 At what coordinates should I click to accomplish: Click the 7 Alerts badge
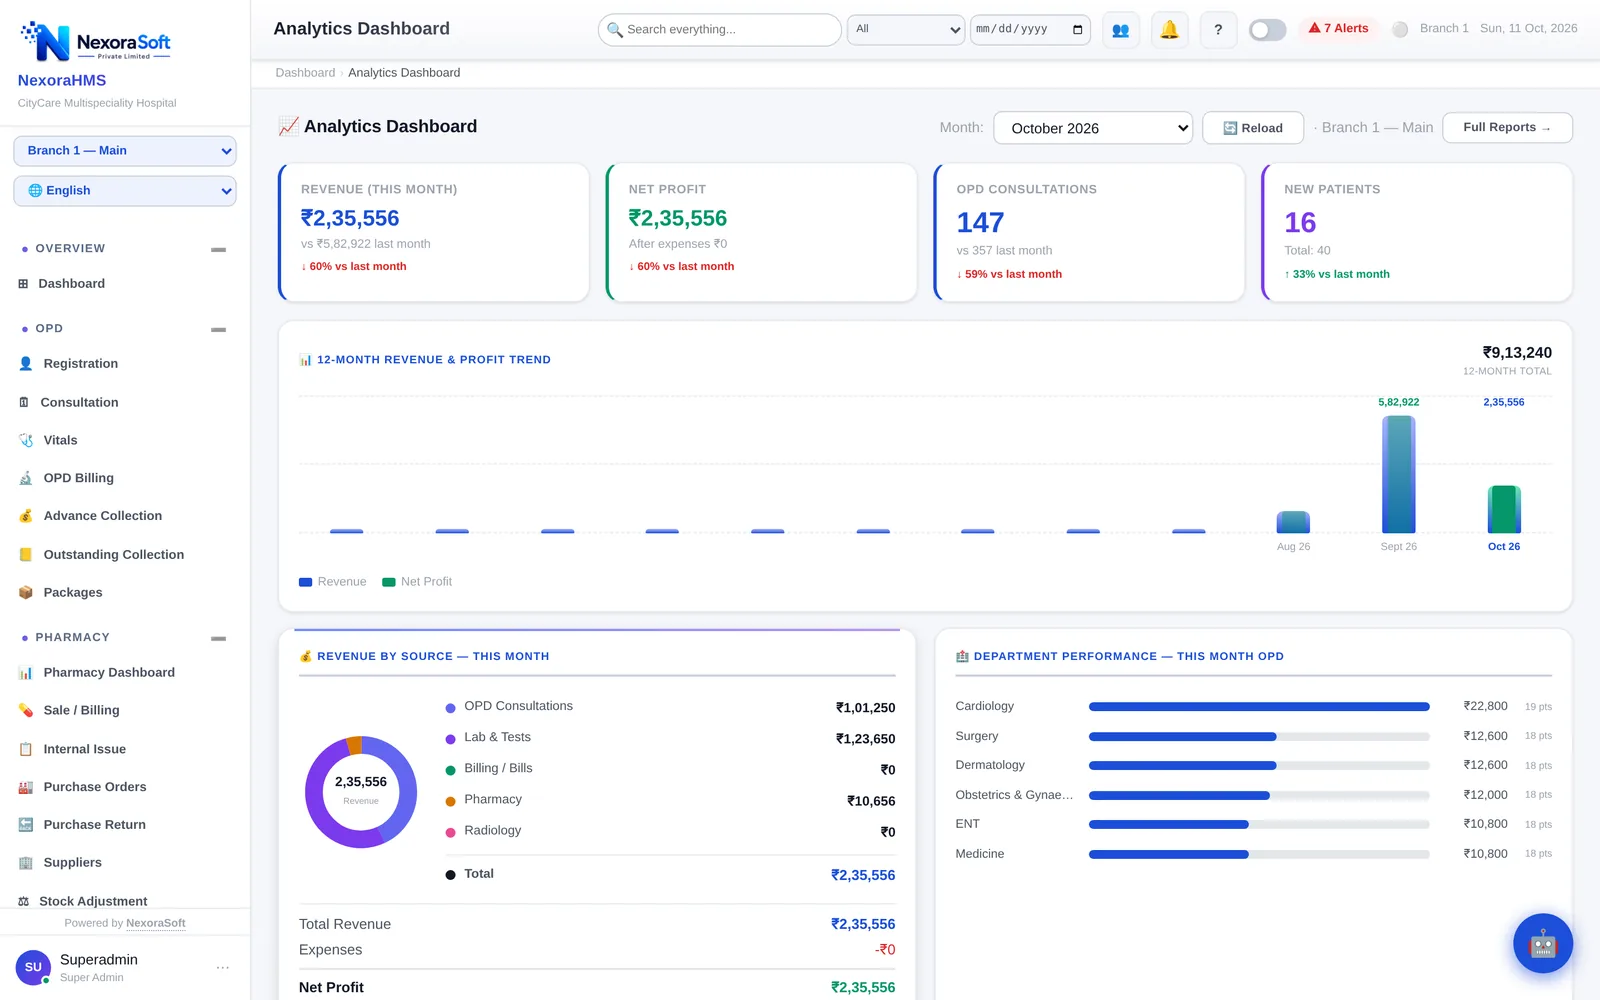pyautogui.click(x=1339, y=28)
